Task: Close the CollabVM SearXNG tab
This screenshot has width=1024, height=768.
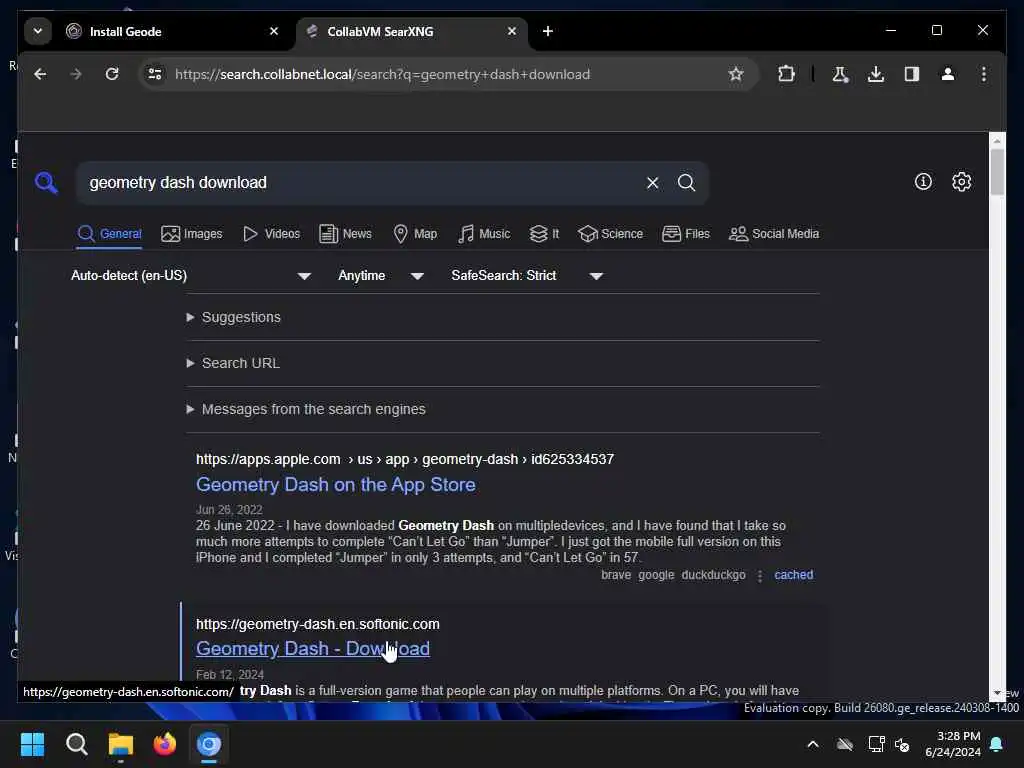Action: click(512, 31)
